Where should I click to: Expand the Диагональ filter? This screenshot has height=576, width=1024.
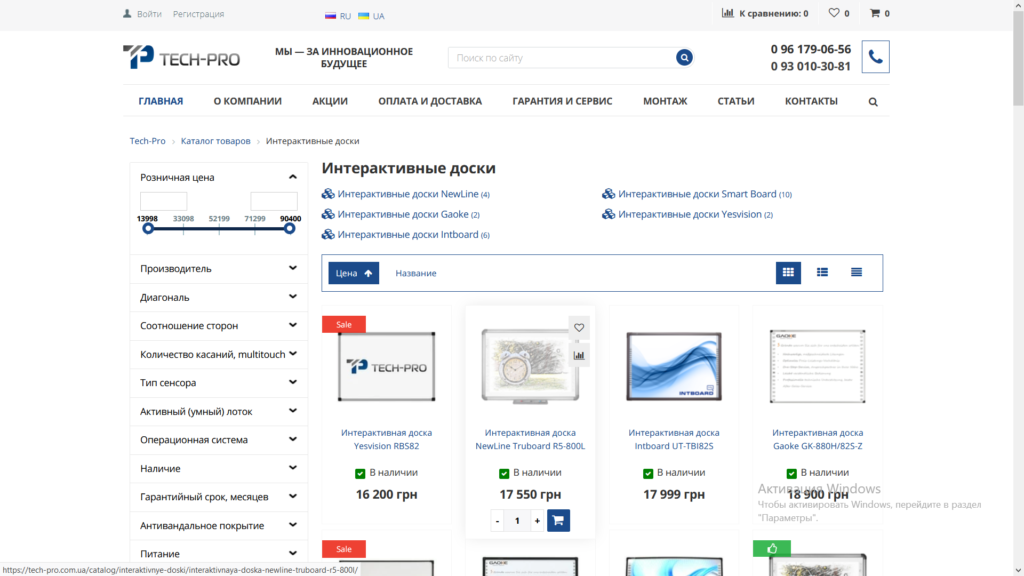[293, 297]
